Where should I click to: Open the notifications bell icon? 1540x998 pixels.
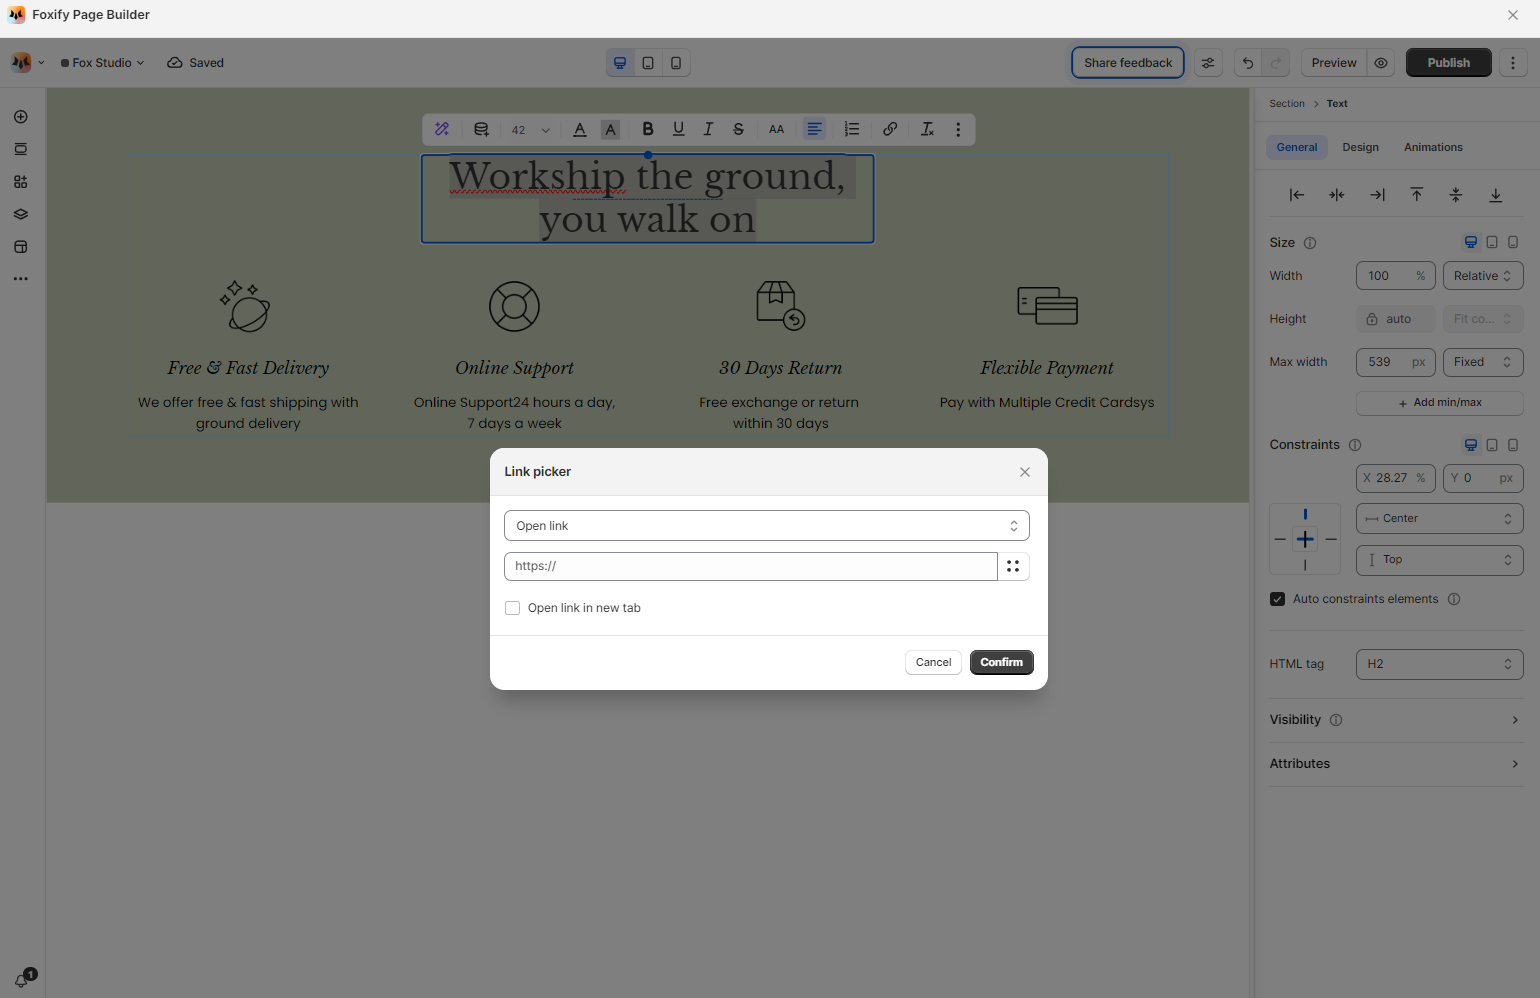pyautogui.click(x=22, y=979)
